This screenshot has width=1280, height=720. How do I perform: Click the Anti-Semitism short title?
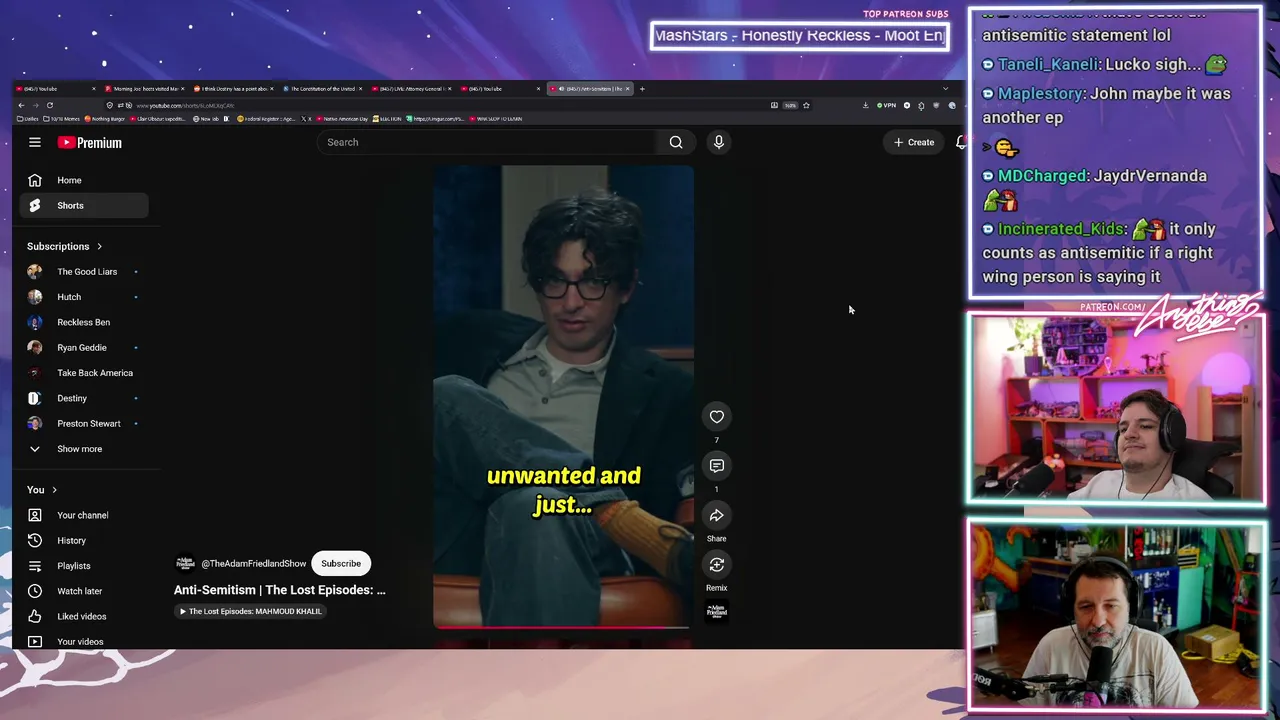(280, 590)
